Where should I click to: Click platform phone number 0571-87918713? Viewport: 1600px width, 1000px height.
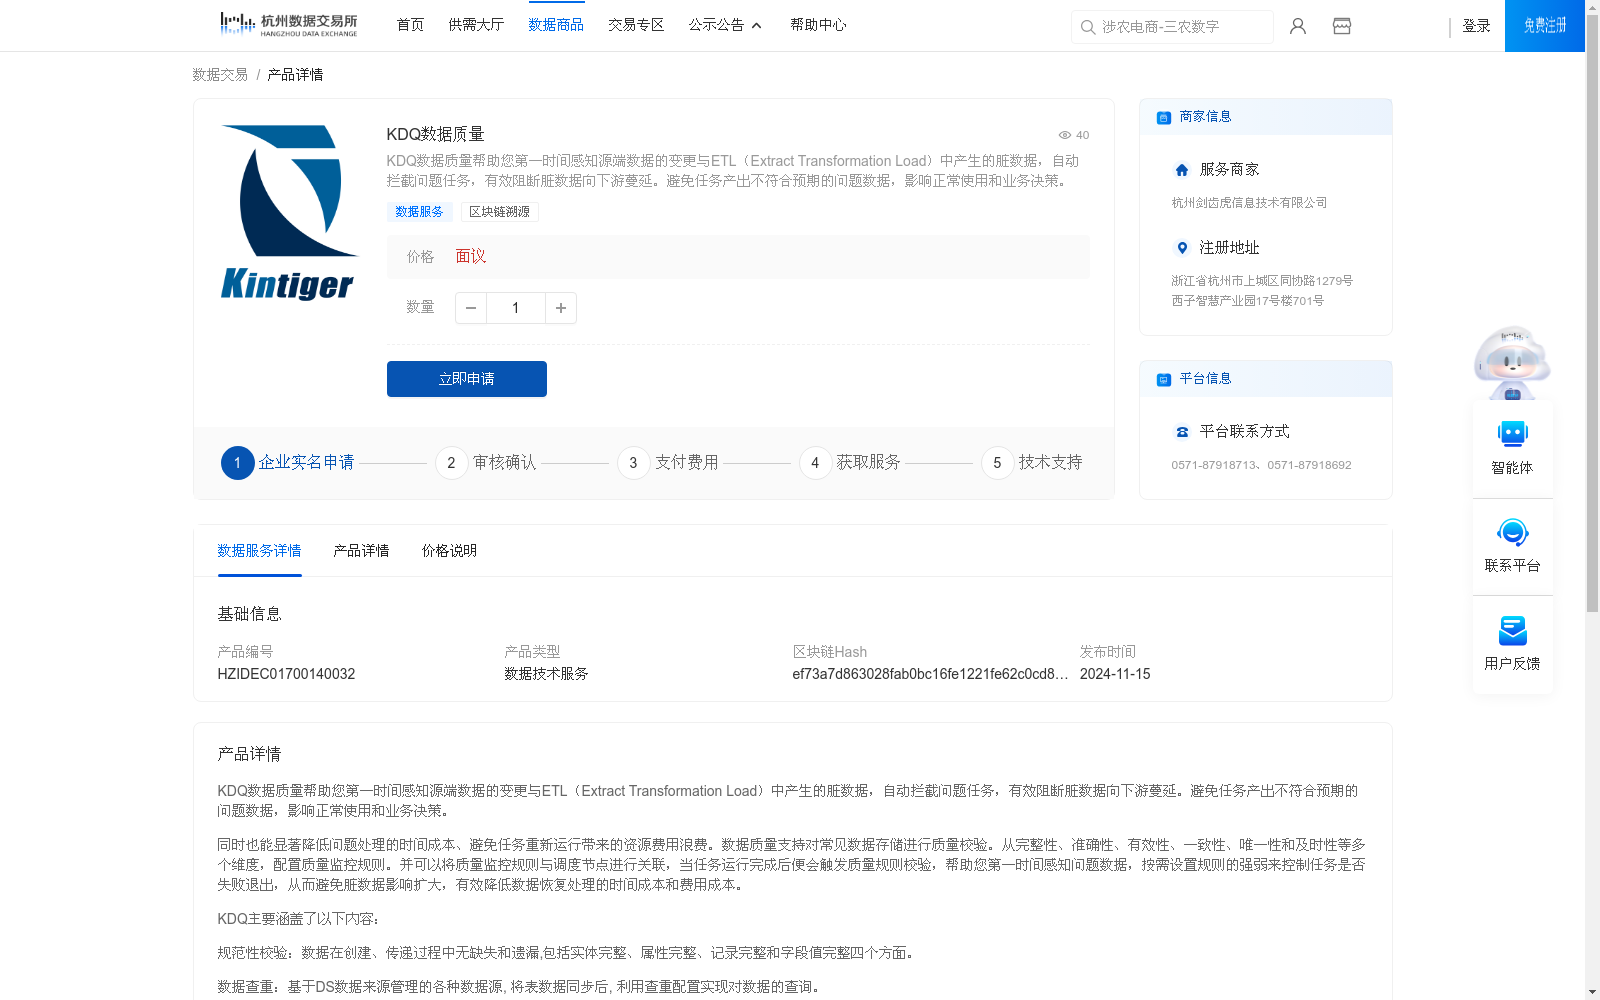point(1215,465)
